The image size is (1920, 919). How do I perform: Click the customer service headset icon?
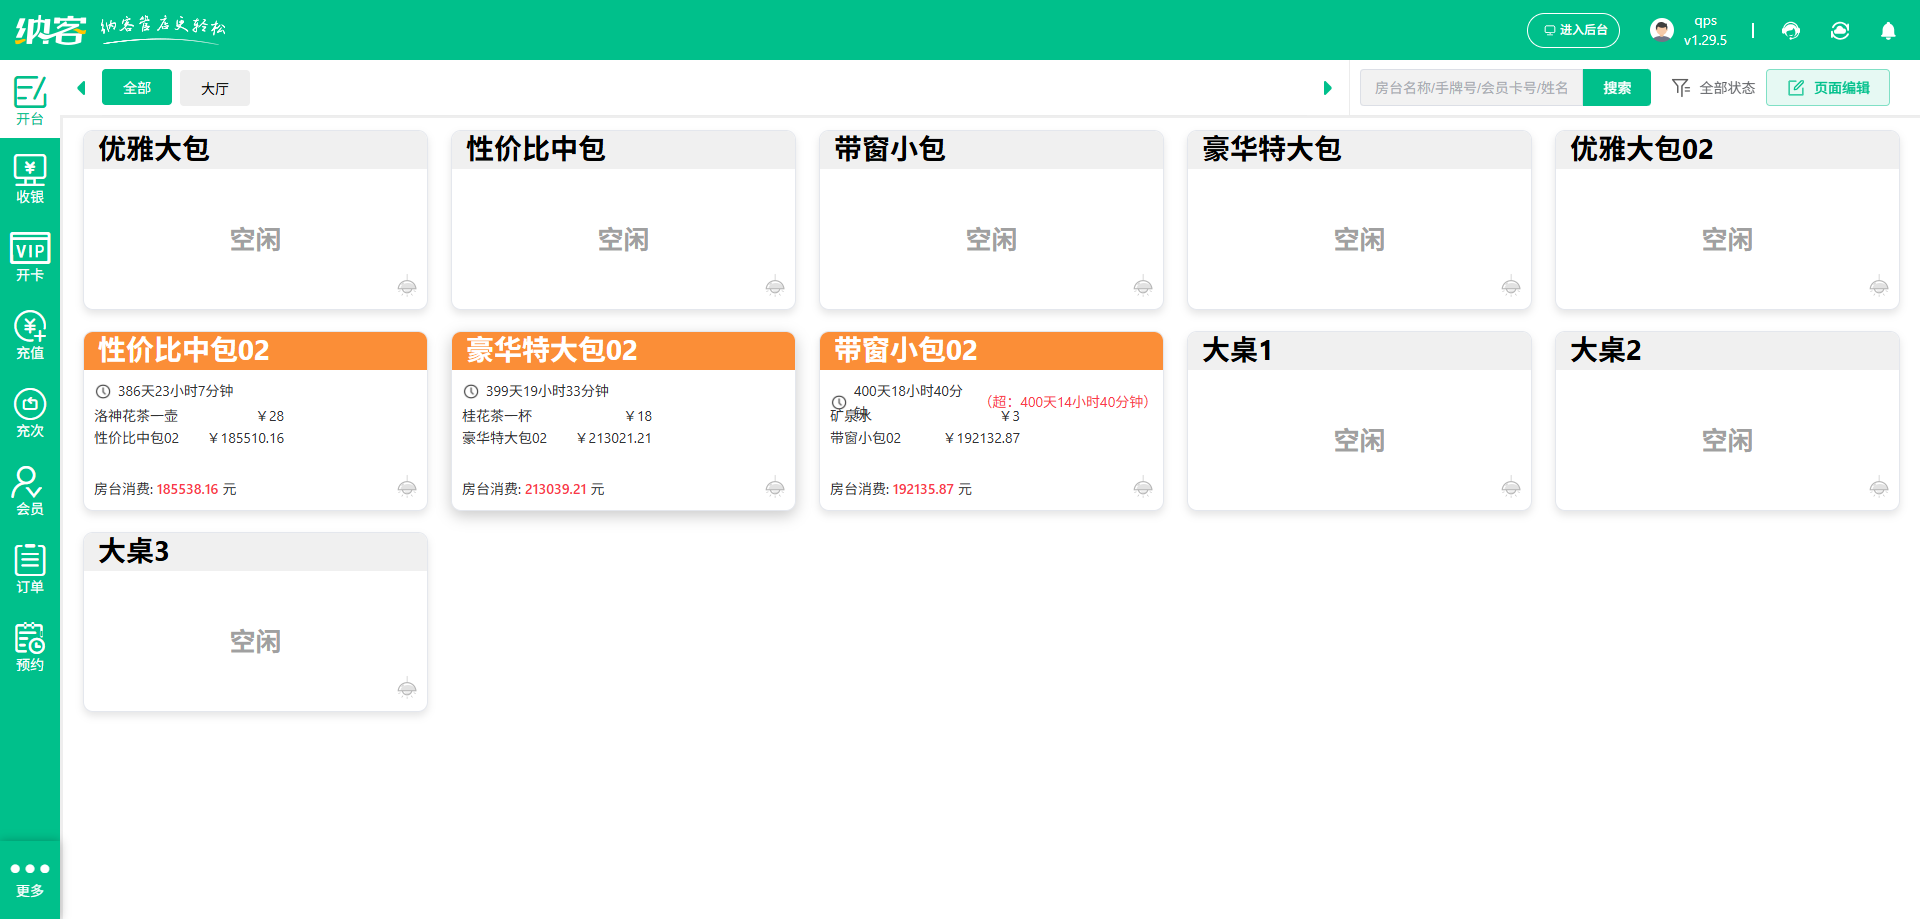point(1791,31)
